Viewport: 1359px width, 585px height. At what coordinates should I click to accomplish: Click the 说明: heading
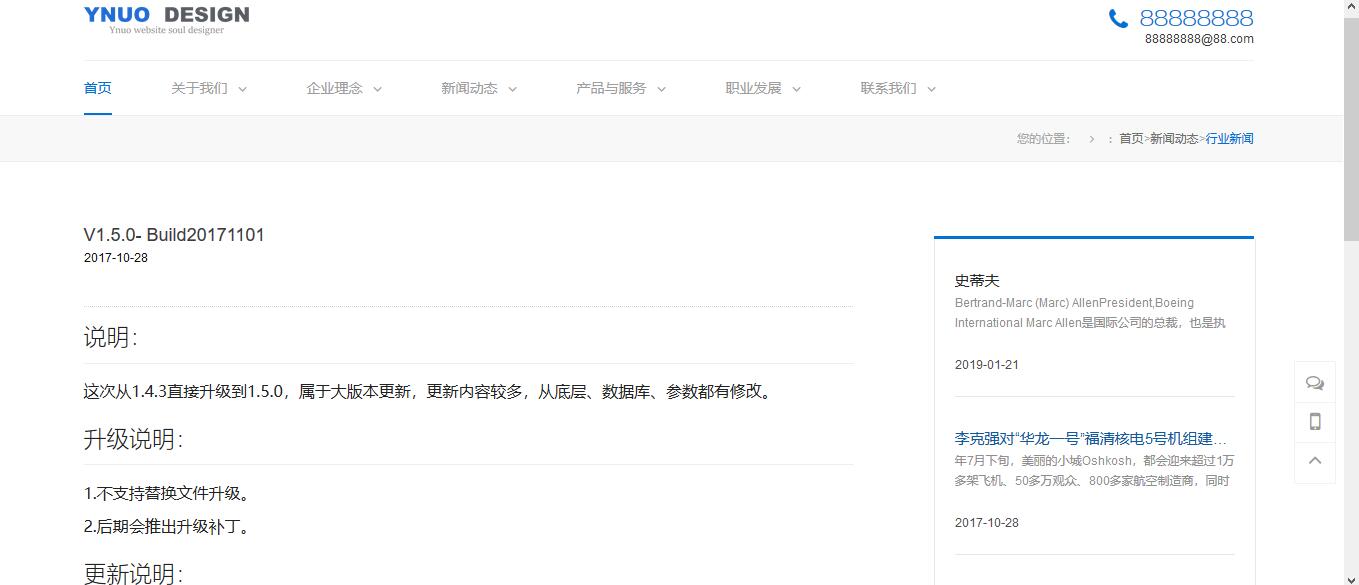tap(111, 337)
